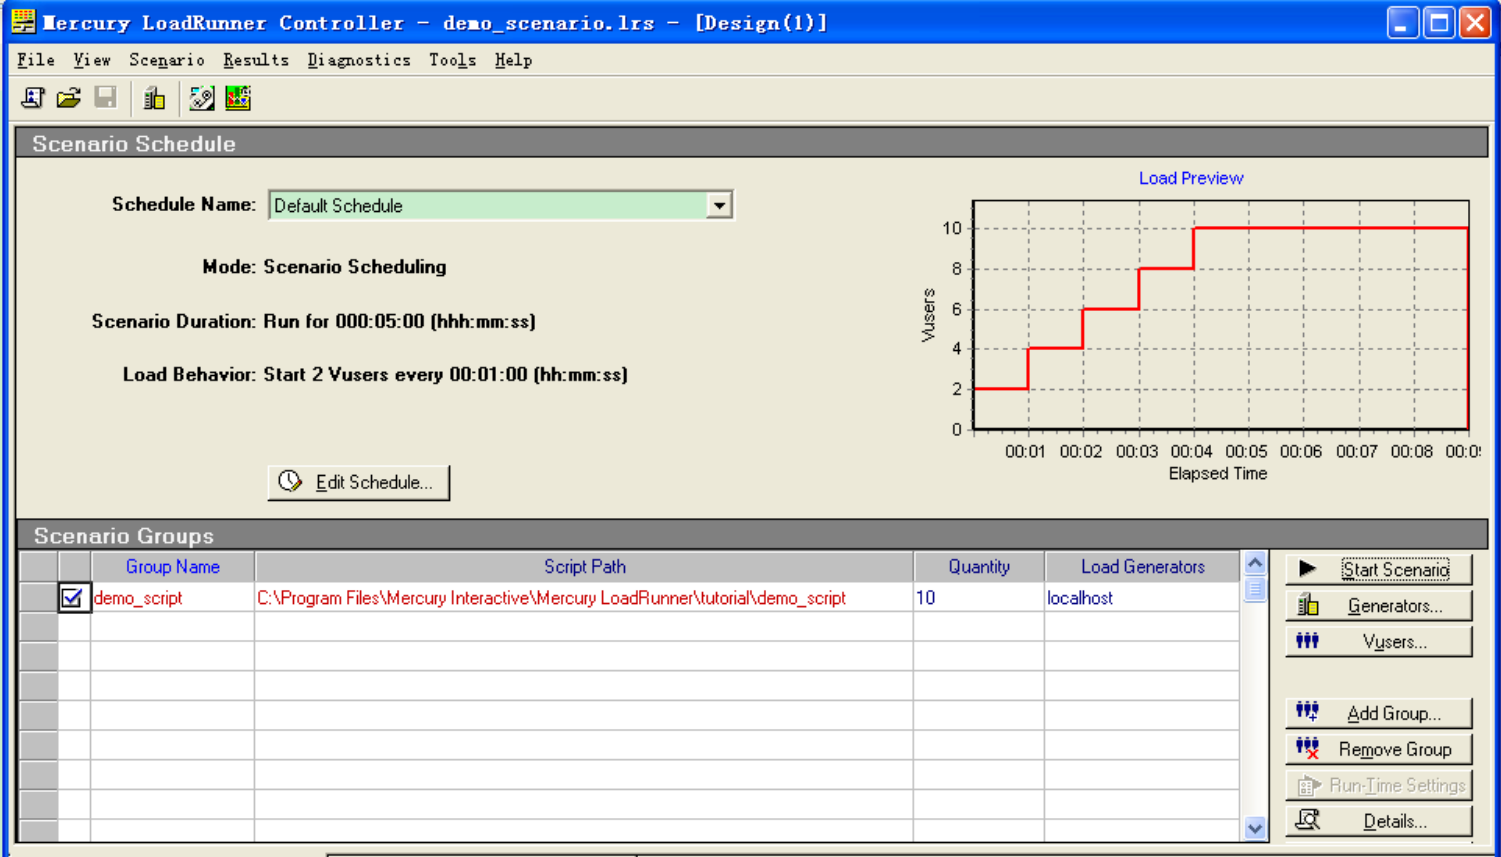Open the Tools menu
The height and width of the screenshot is (857, 1501).
point(452,60)
